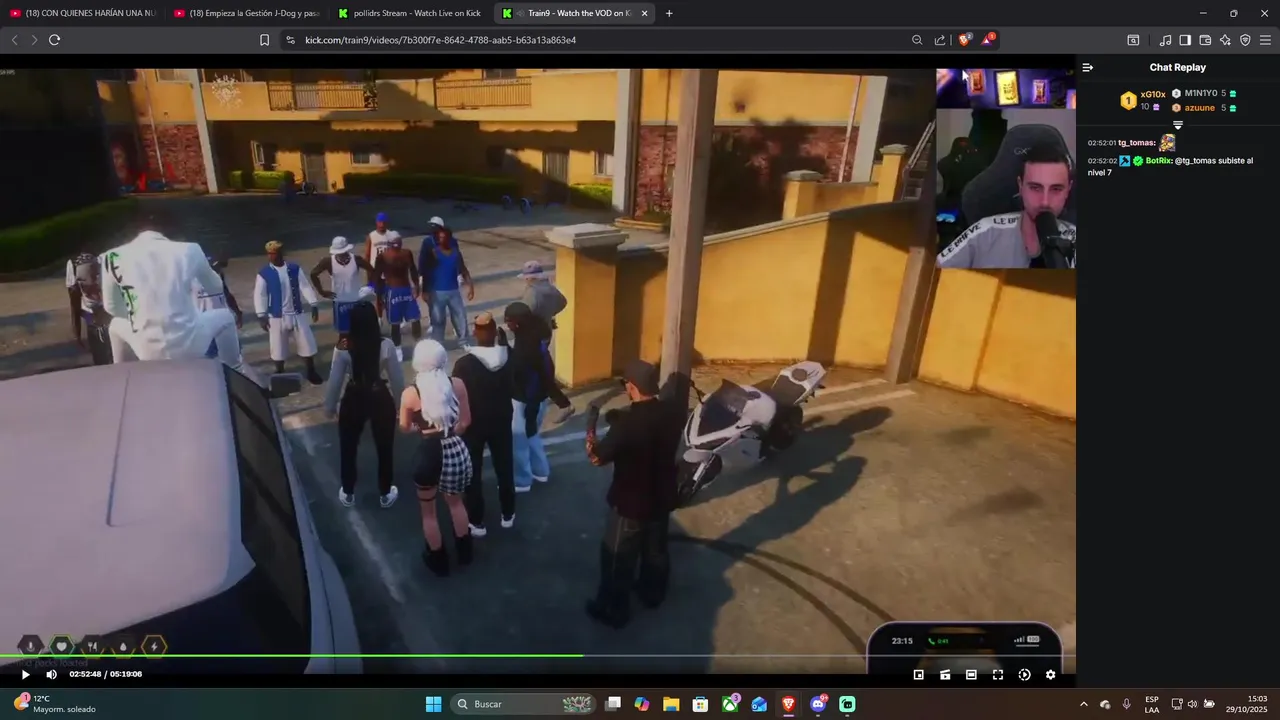
Task: Open the green Kick app taskbar icon
Action: click(x=847, y=704)
